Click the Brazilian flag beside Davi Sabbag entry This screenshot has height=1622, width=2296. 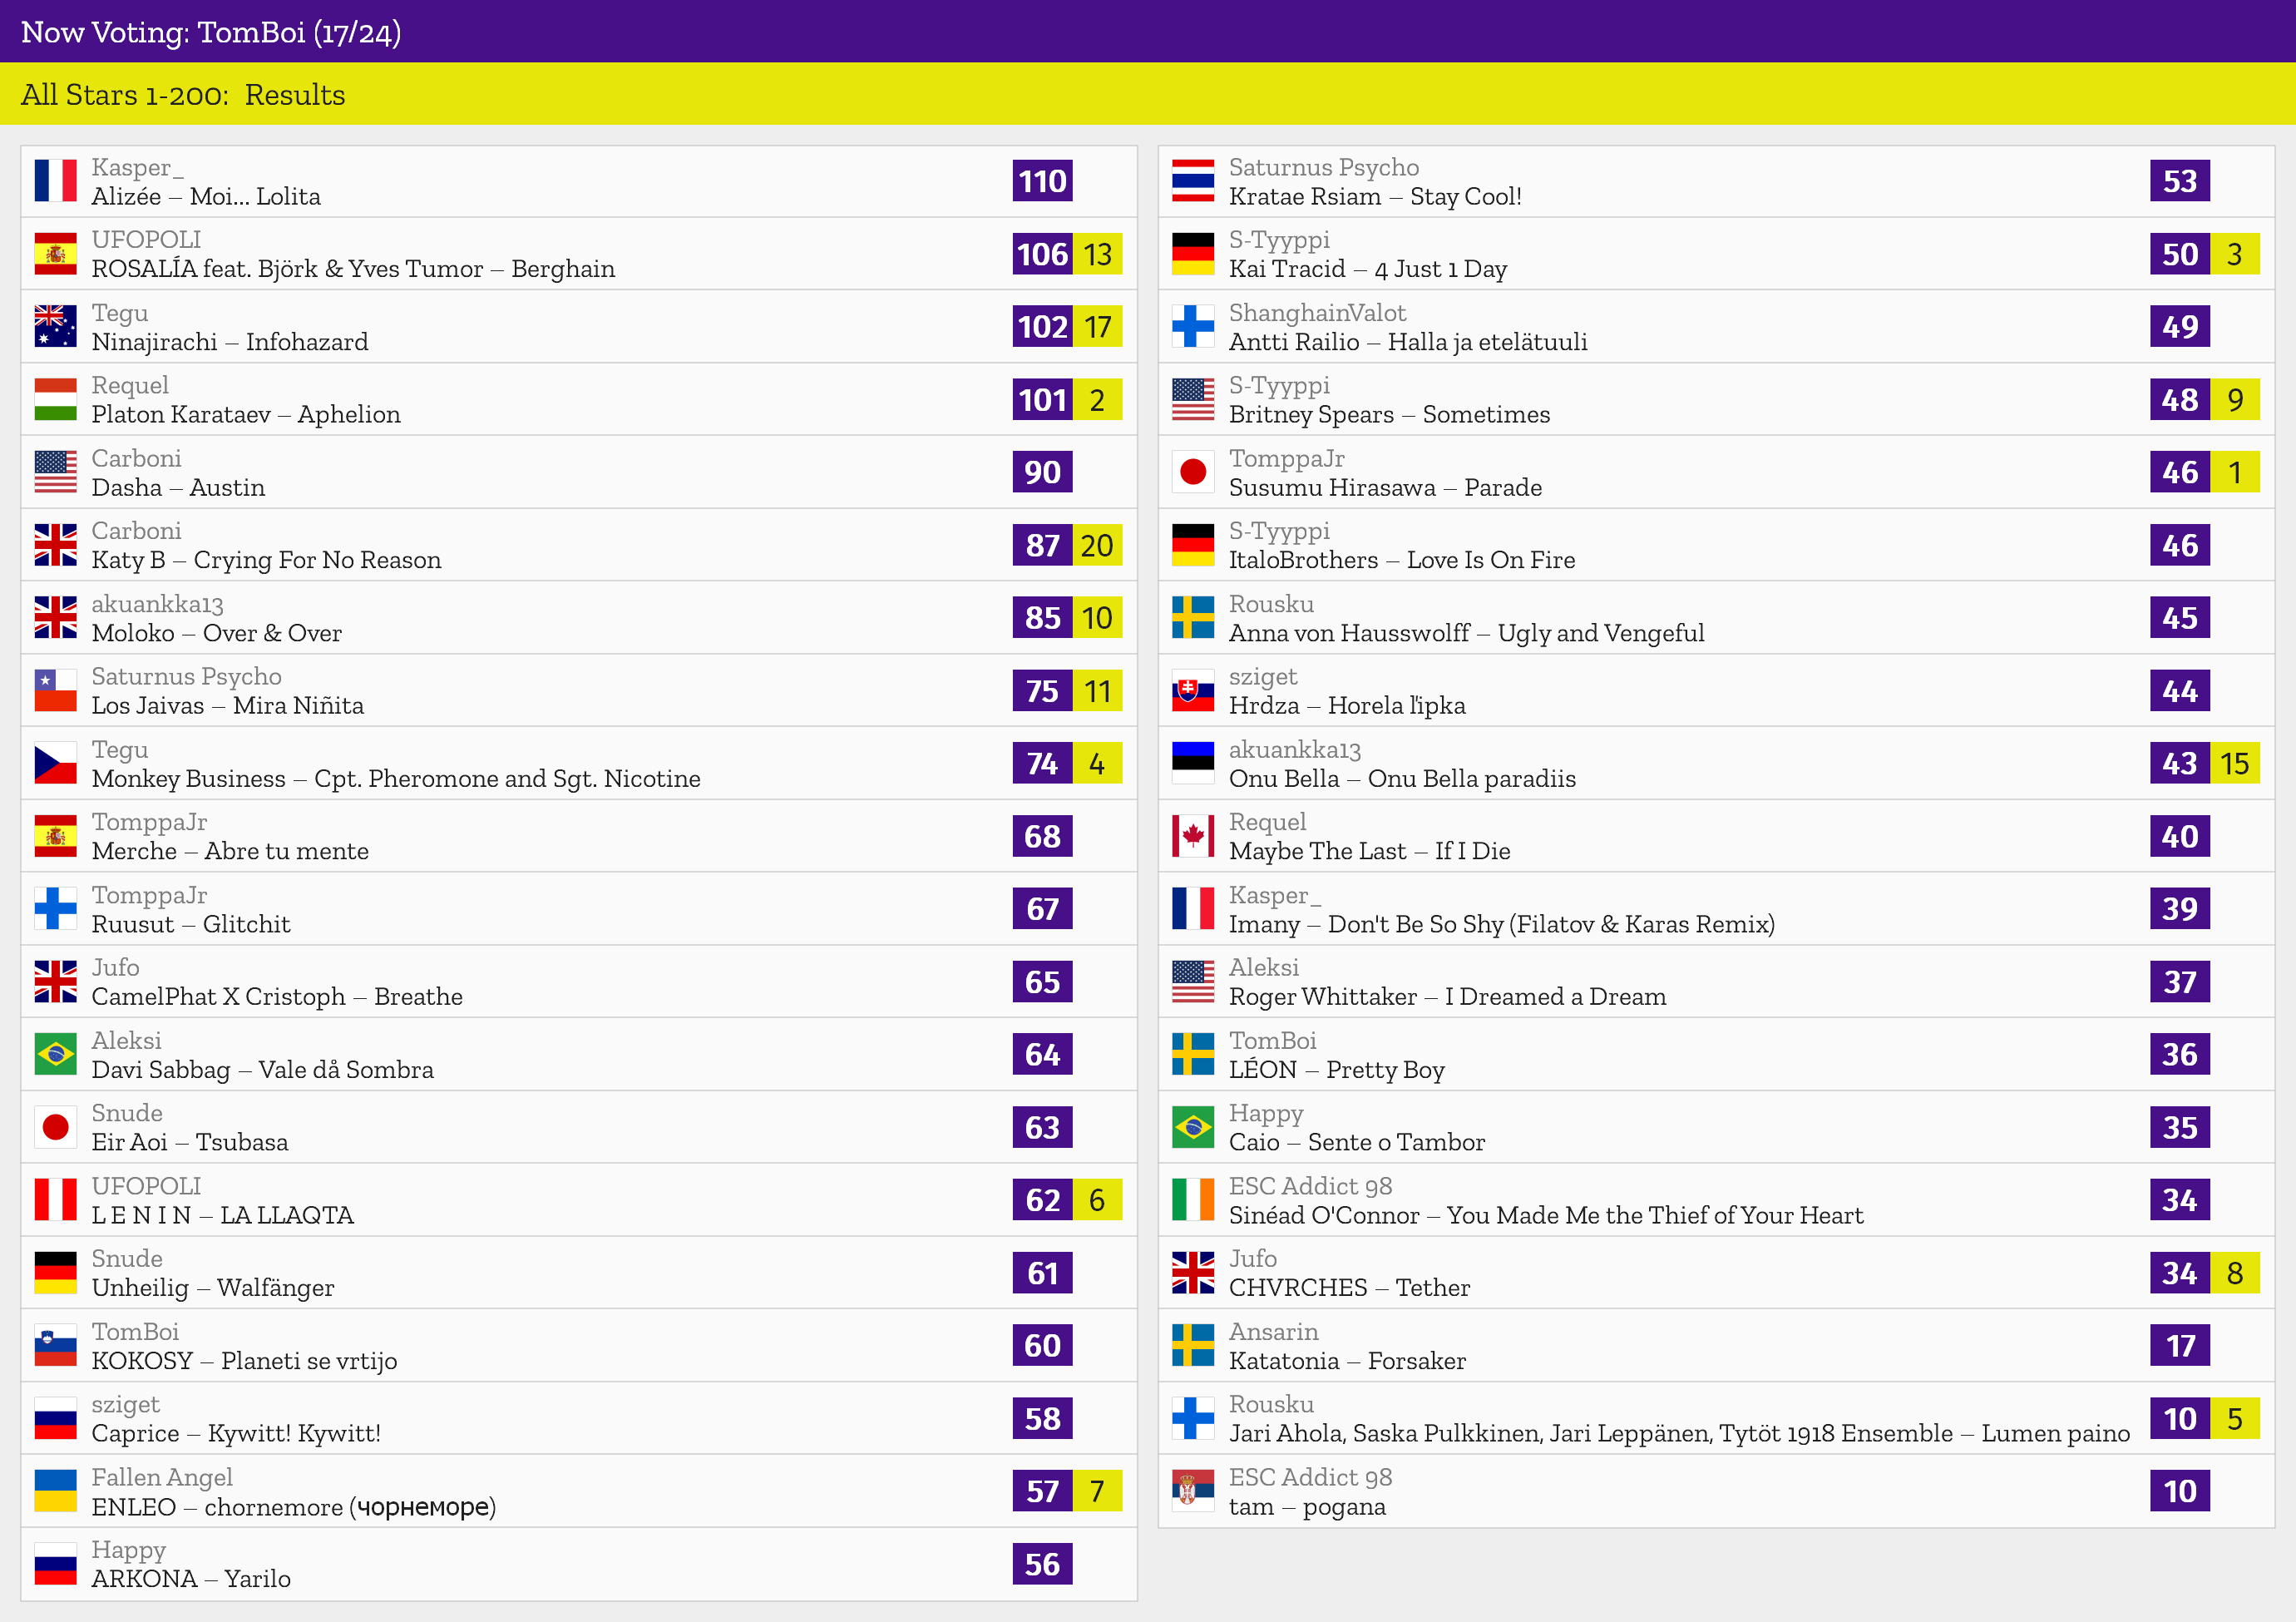tap(55, 1054)
